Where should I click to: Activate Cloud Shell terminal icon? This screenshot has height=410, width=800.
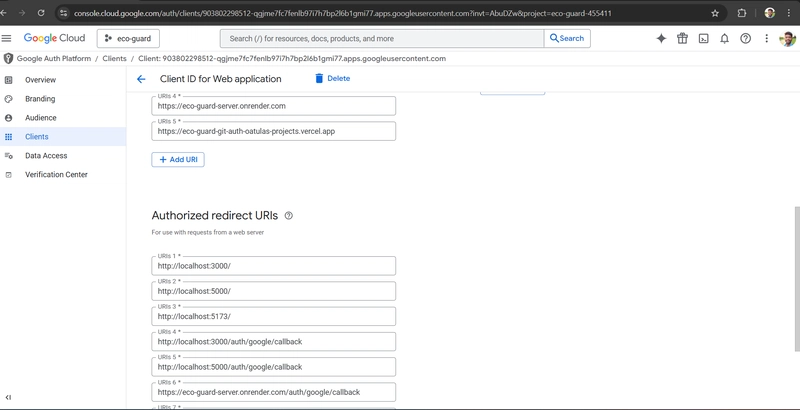[x=704, y=38]
